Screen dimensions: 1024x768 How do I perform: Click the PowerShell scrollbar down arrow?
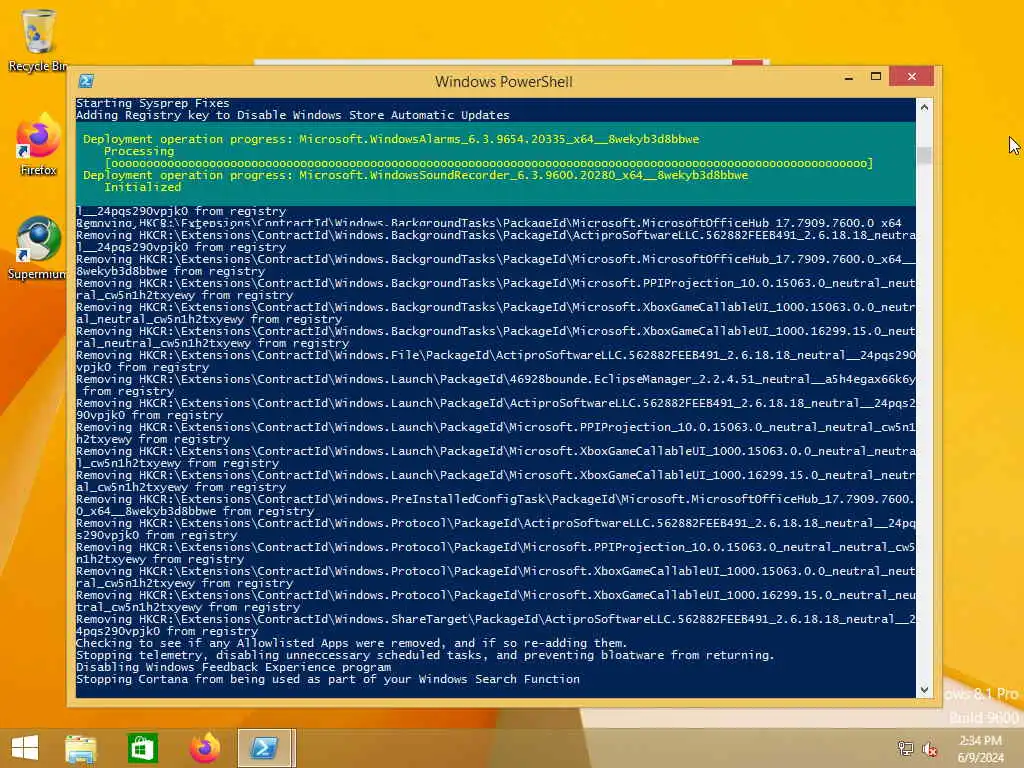924,689
